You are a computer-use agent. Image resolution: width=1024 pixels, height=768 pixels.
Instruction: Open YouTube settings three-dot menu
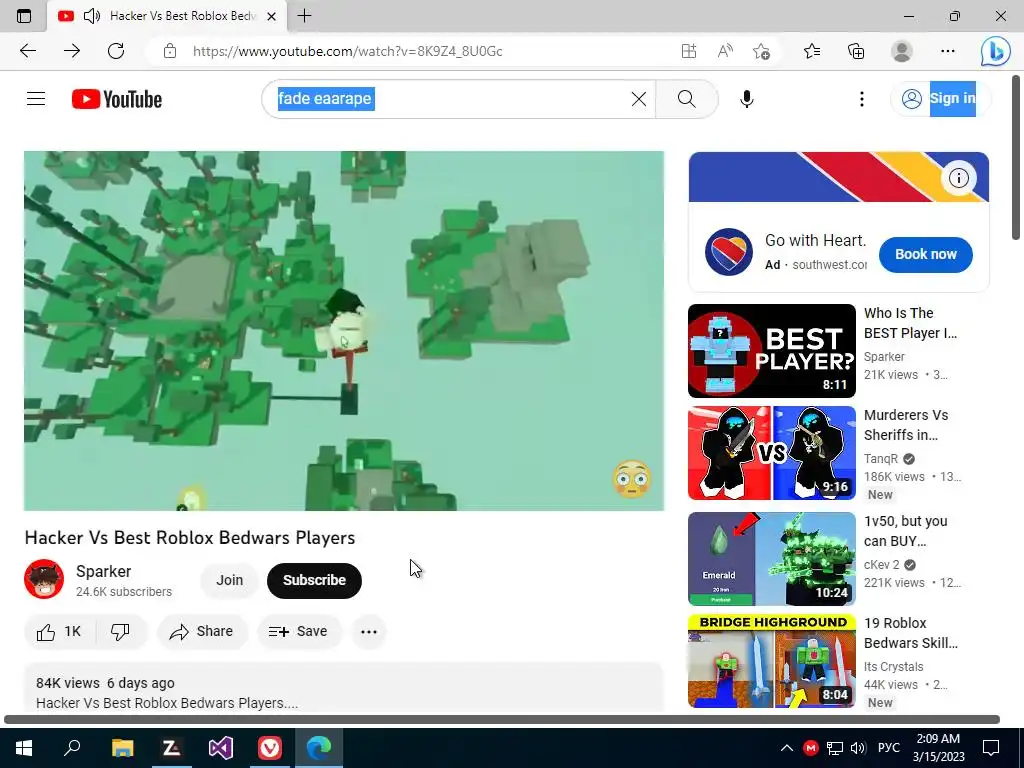[861, 99]
